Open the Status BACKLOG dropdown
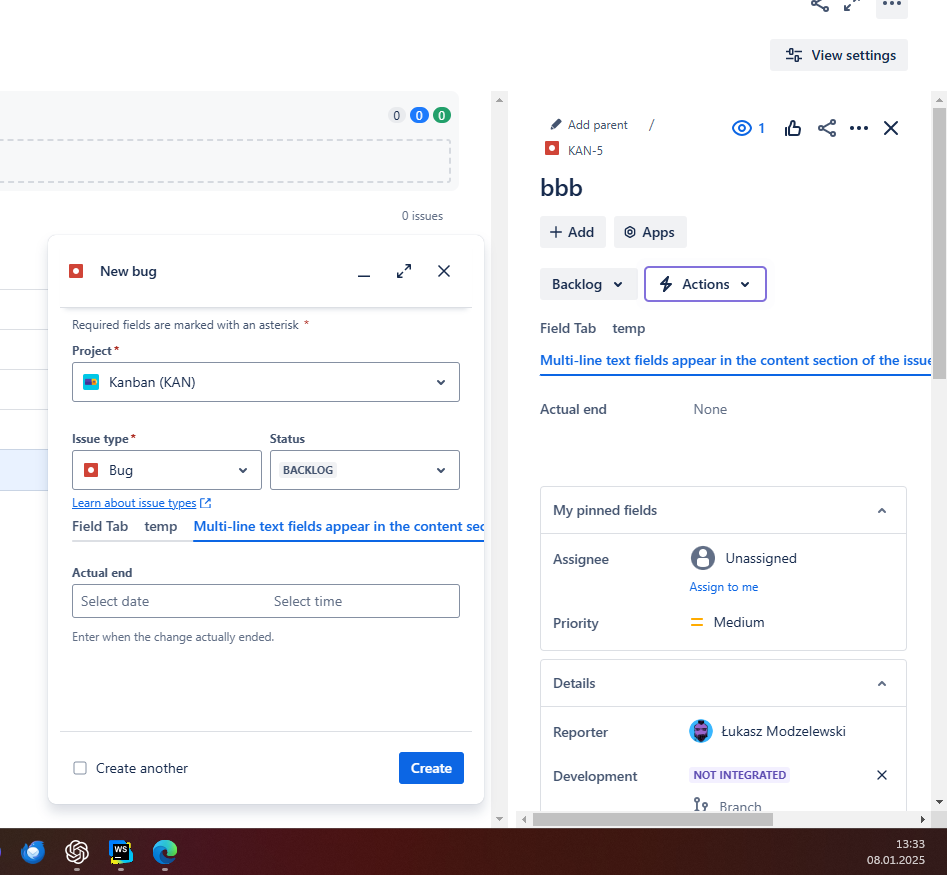 tap(365, 470)
